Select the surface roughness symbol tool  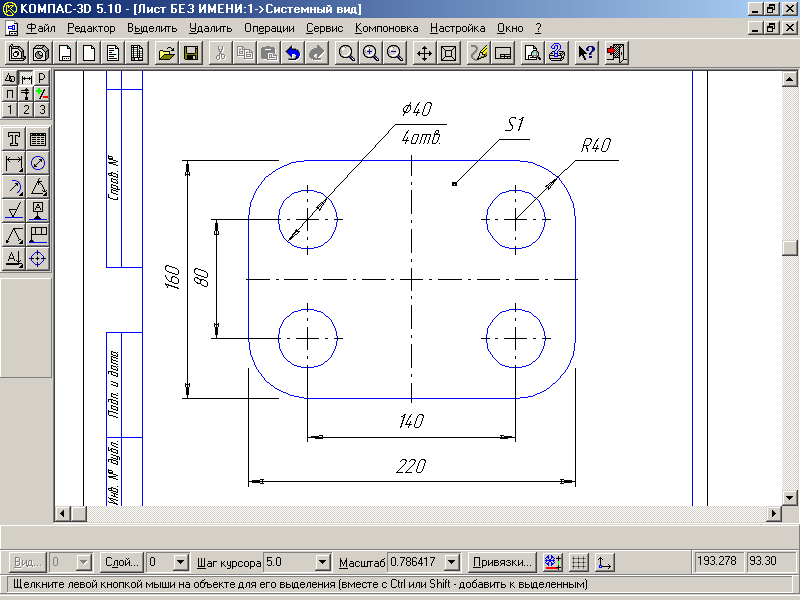[14, 211]
